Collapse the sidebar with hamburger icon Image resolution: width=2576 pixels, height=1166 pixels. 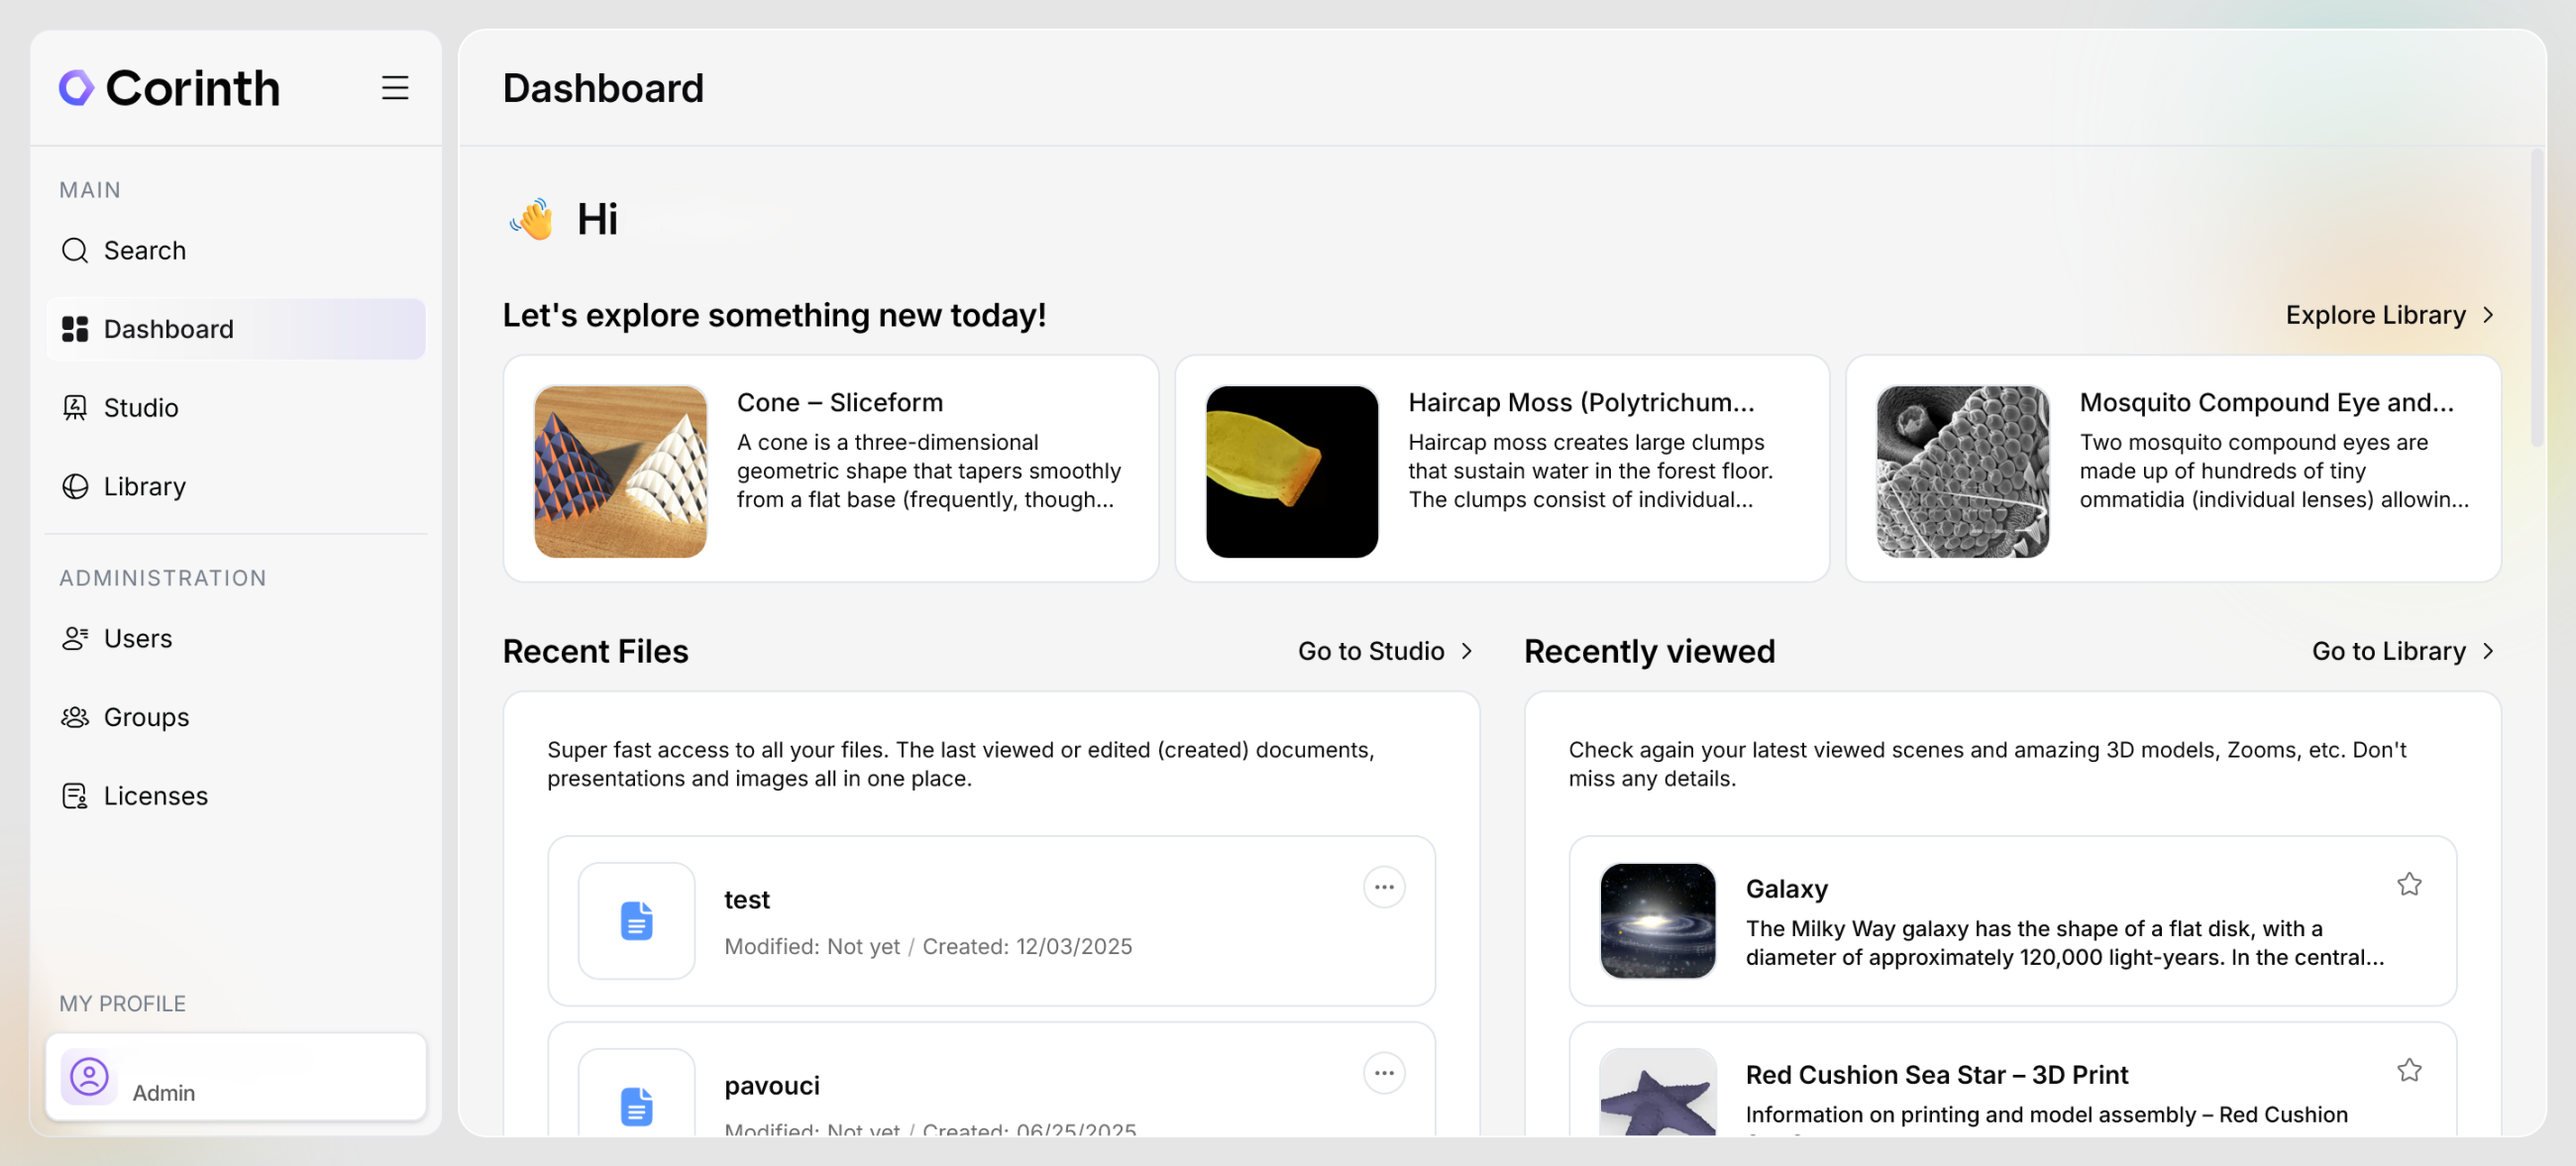click(395, 88)
